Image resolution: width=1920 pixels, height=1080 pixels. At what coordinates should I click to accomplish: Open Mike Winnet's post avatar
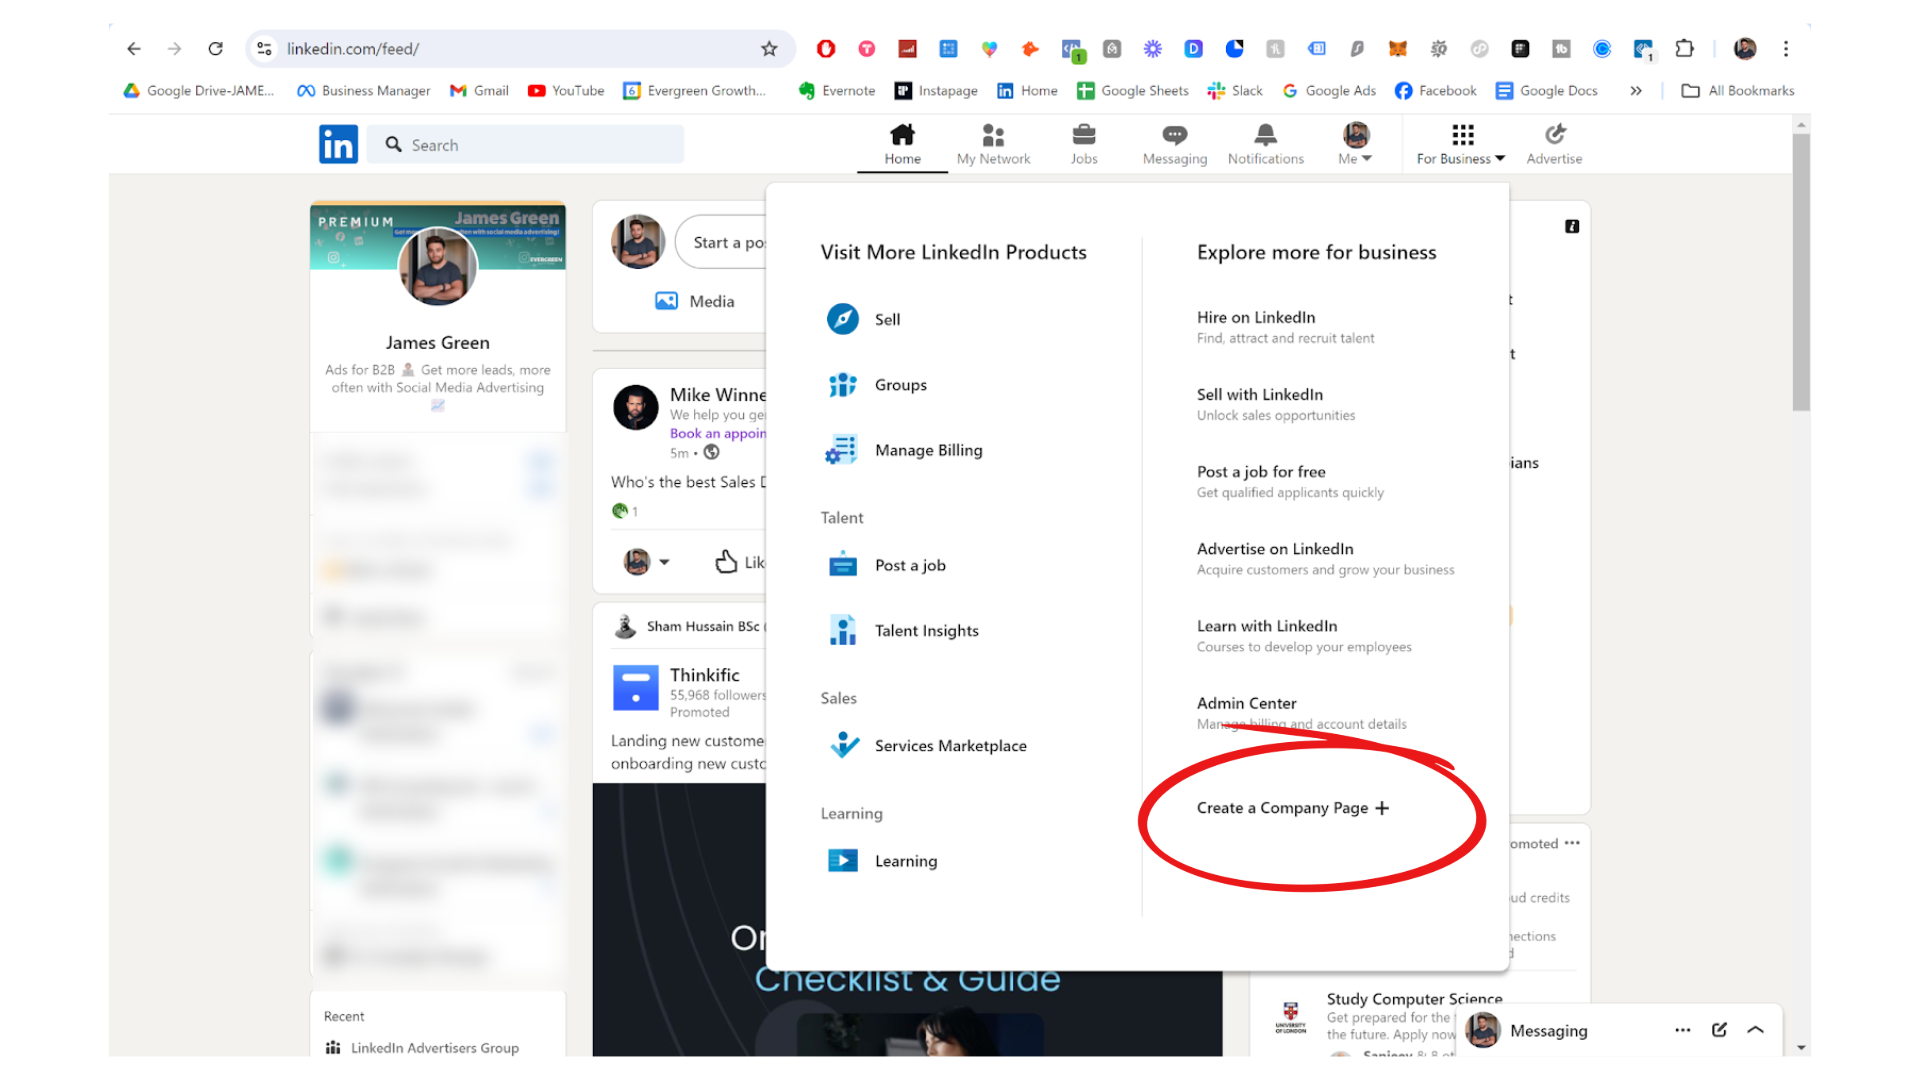coord(635,407)
